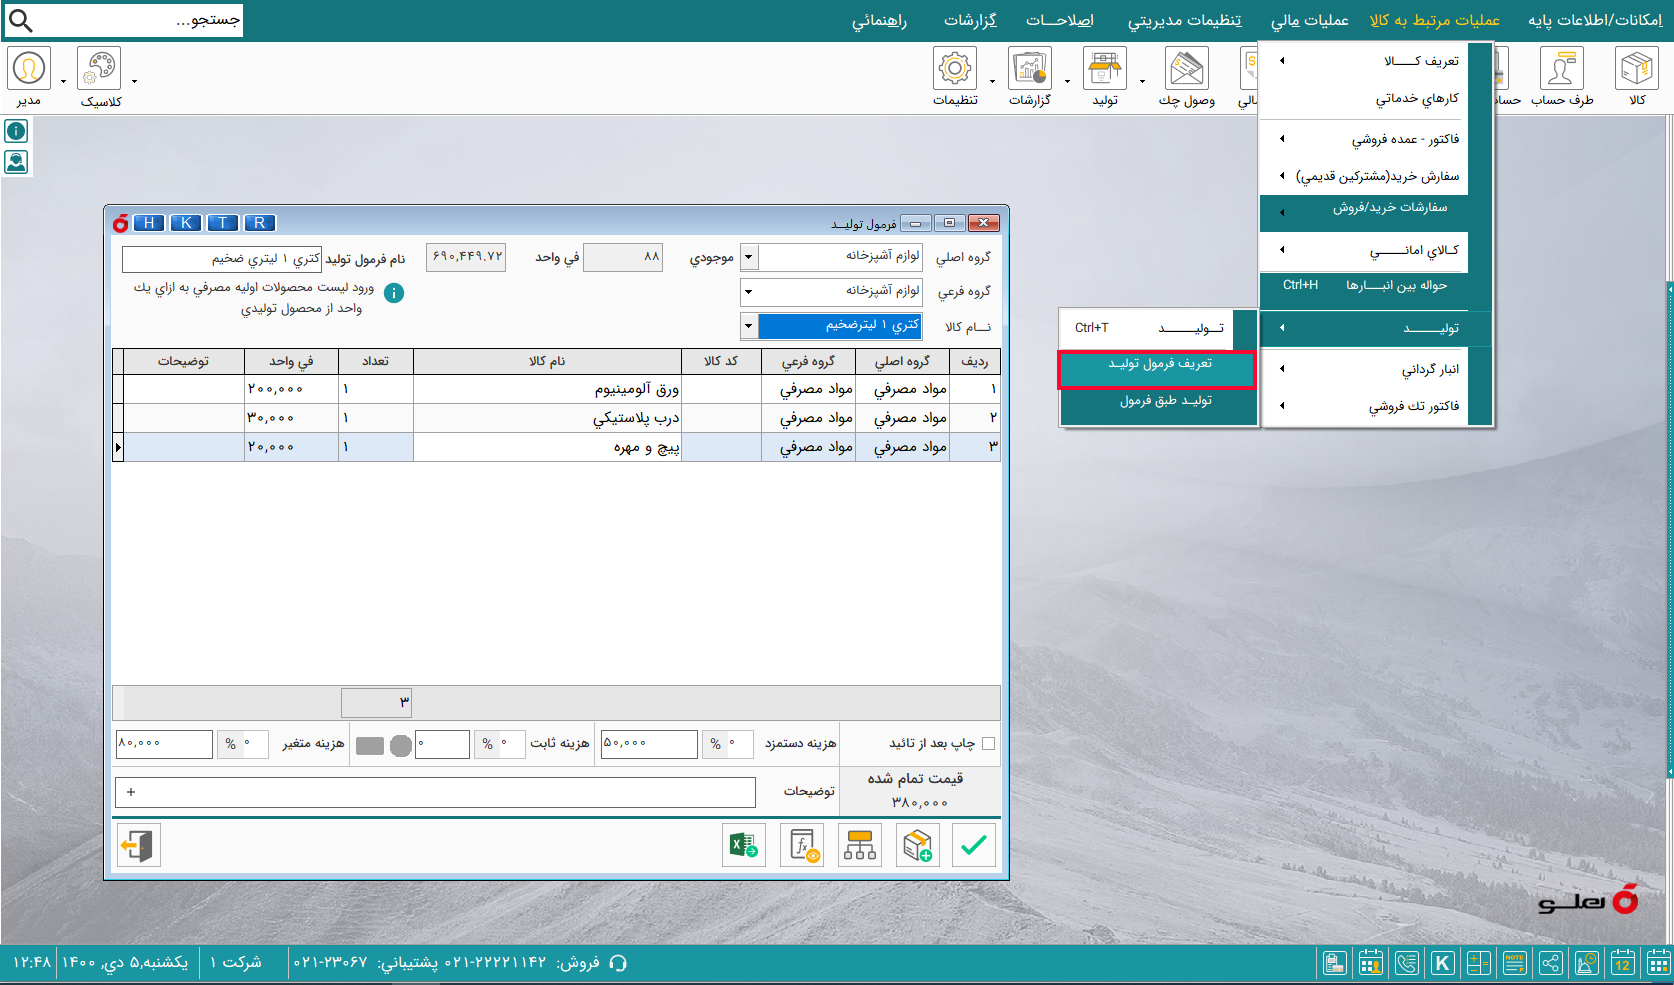Click the phone list icon in status bar
This screenshot has height=985, width=1674.
(1406, 963)
